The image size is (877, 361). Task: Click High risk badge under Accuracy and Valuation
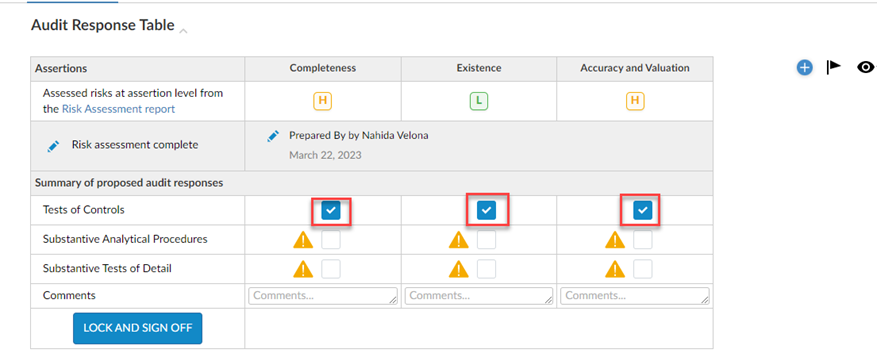[635, 101]
